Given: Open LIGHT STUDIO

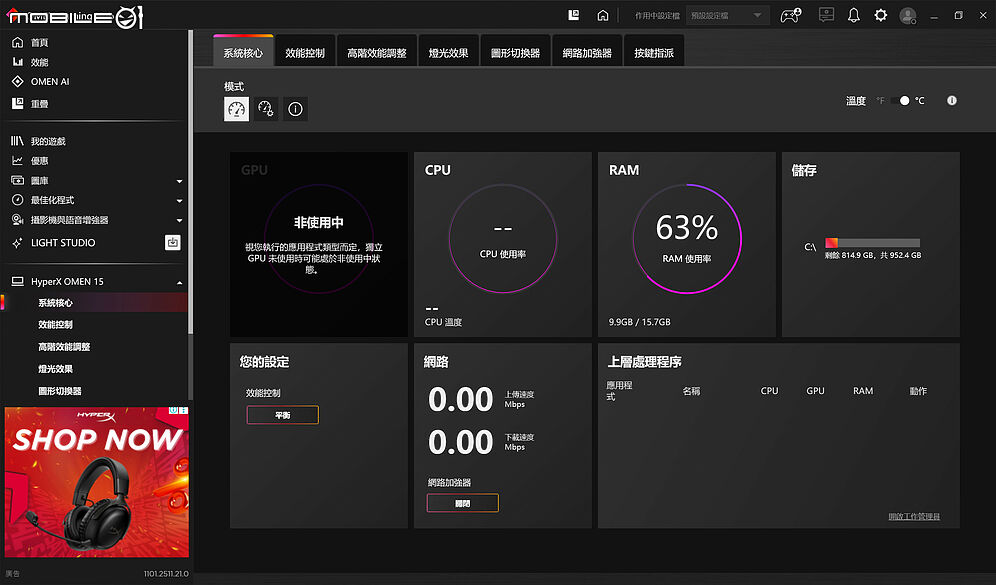Looking at the screenshot, I should point(63,243).
